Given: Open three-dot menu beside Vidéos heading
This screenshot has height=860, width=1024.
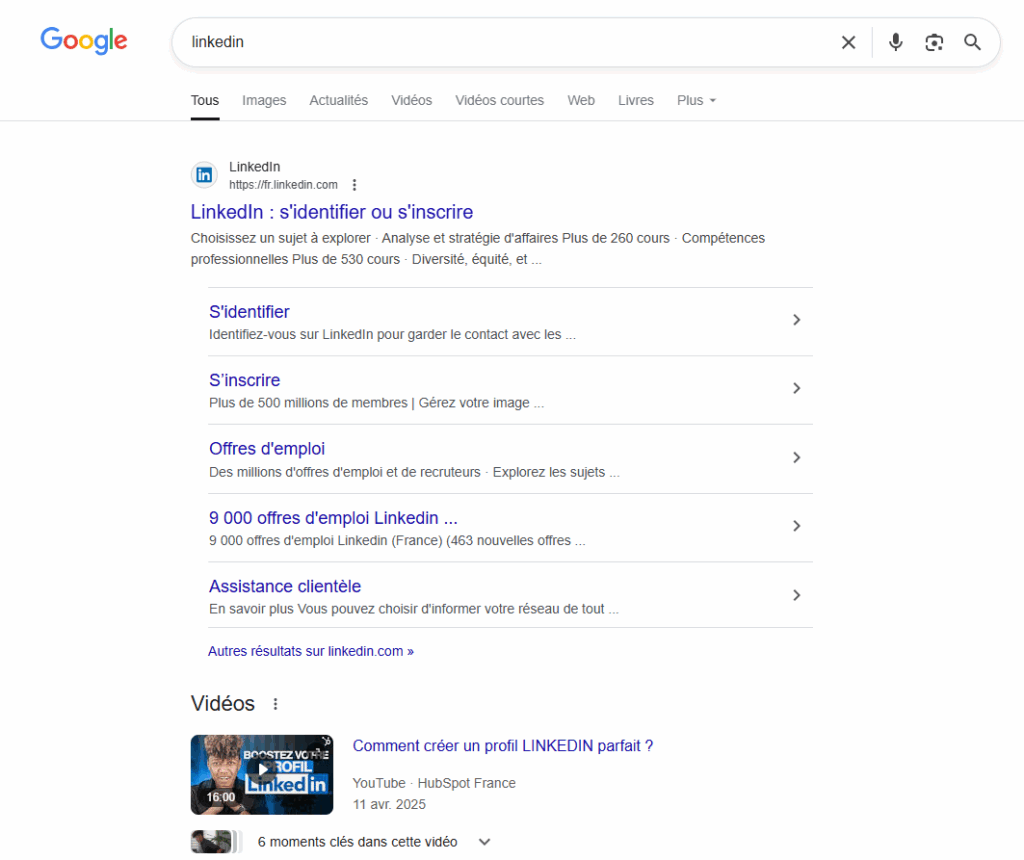Looking at the screenshot, I should point(276,704).
